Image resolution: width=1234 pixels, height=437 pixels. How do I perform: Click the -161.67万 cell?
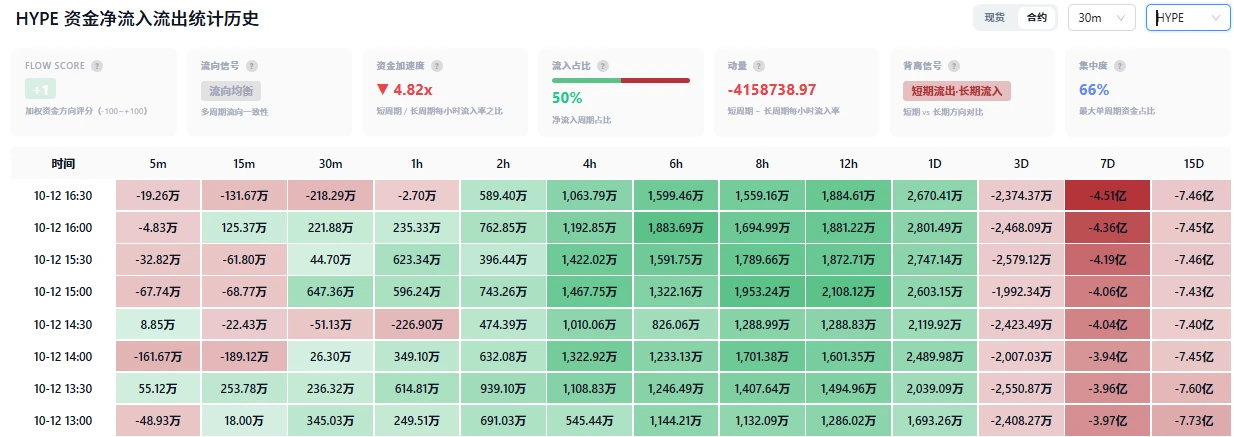coord(159,356)
